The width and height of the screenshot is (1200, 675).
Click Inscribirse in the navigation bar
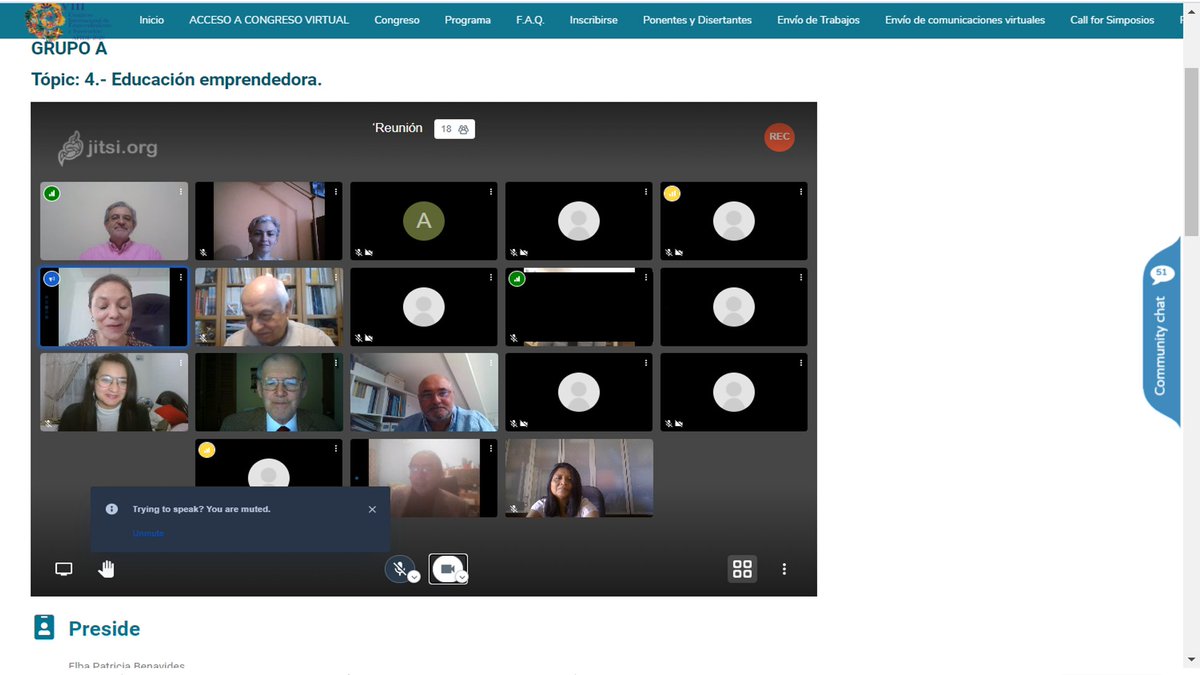(594, 20)
